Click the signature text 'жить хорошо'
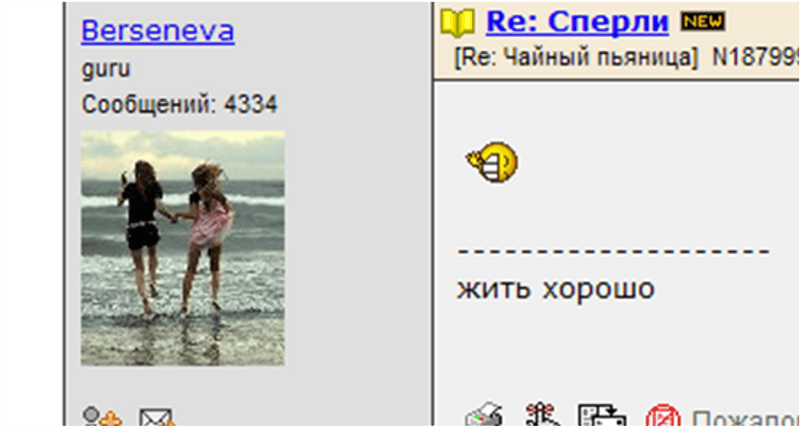This screenshot has width=800, height=427. pyautogui.click(x=555, y=290)
